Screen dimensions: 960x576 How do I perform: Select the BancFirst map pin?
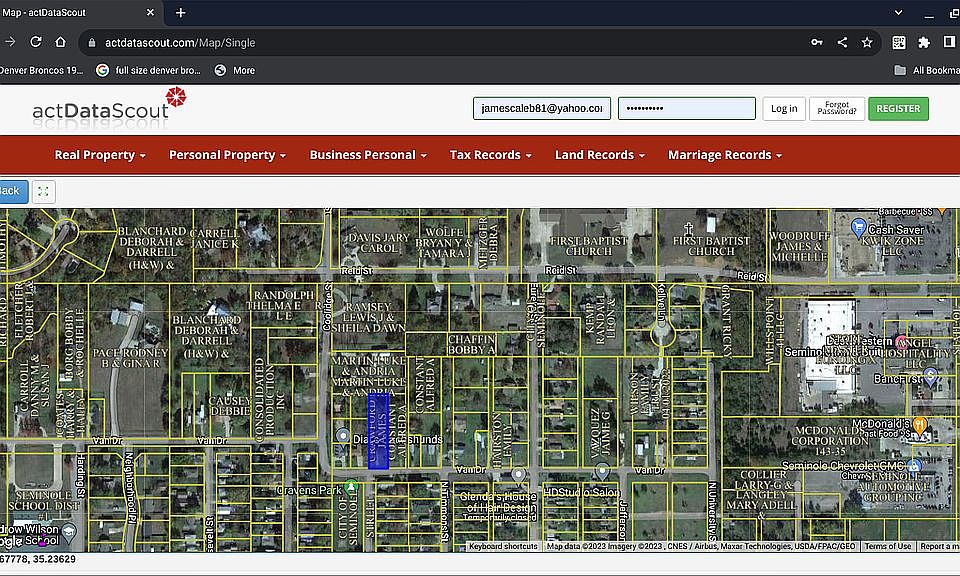coord(931,377)
